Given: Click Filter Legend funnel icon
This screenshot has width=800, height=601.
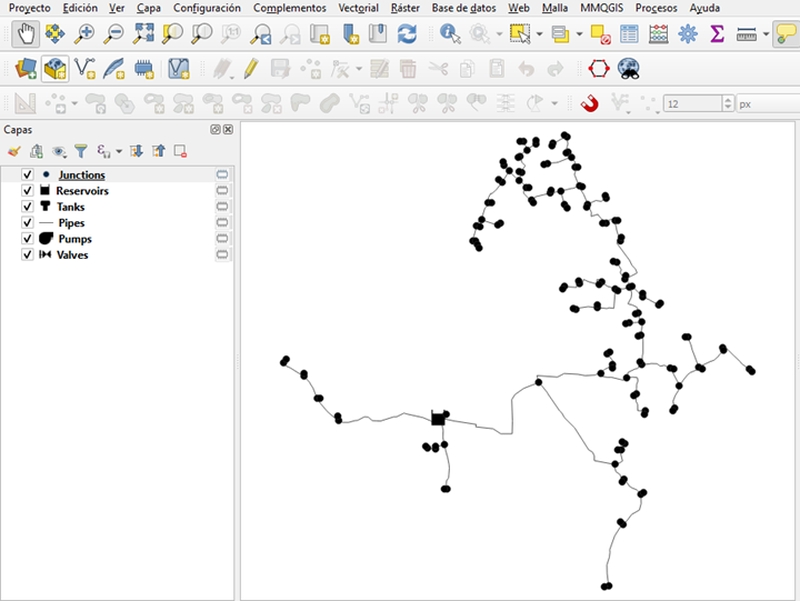Looking at the screenshot, I should coord(81,151).
